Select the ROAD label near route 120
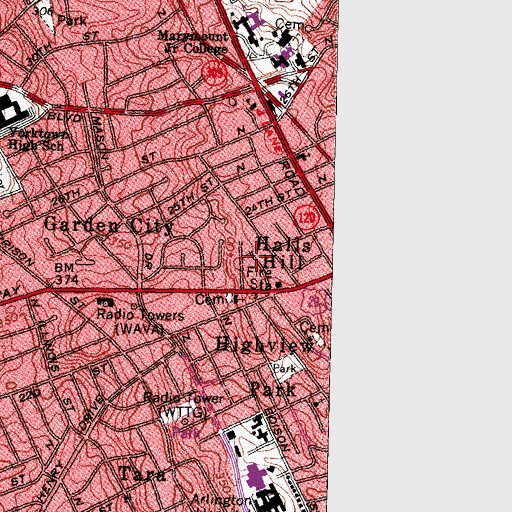 tap(293, 178)
